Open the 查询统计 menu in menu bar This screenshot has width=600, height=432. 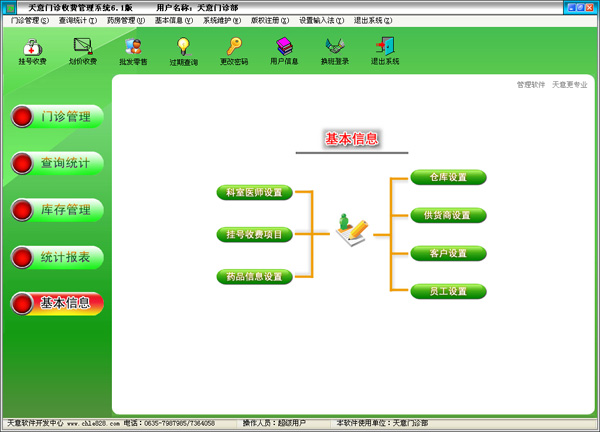(77, 20)
